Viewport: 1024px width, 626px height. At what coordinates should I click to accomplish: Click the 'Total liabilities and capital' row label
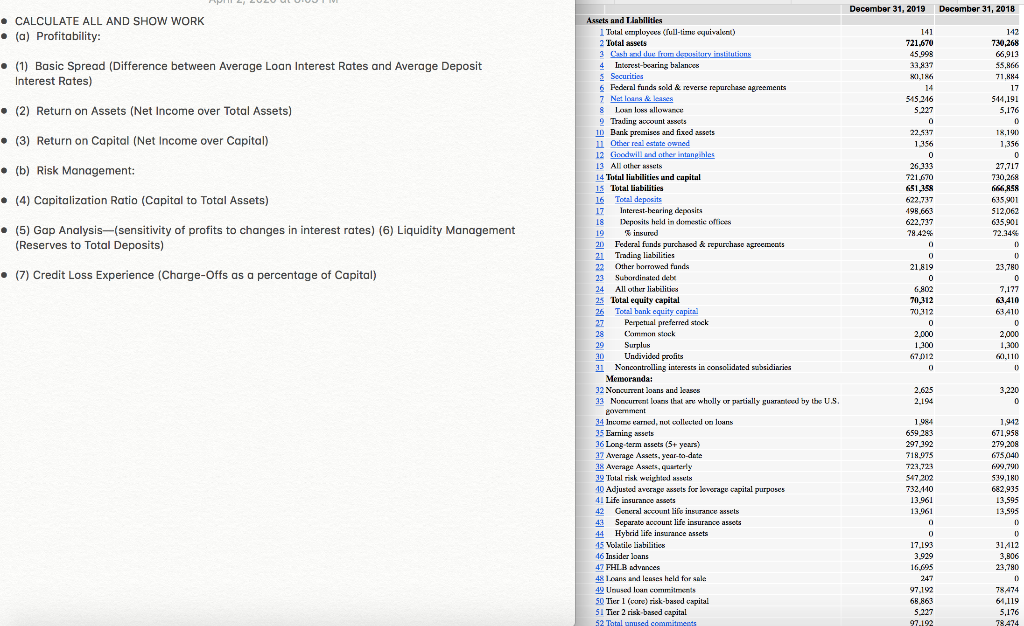click(653, 177)
